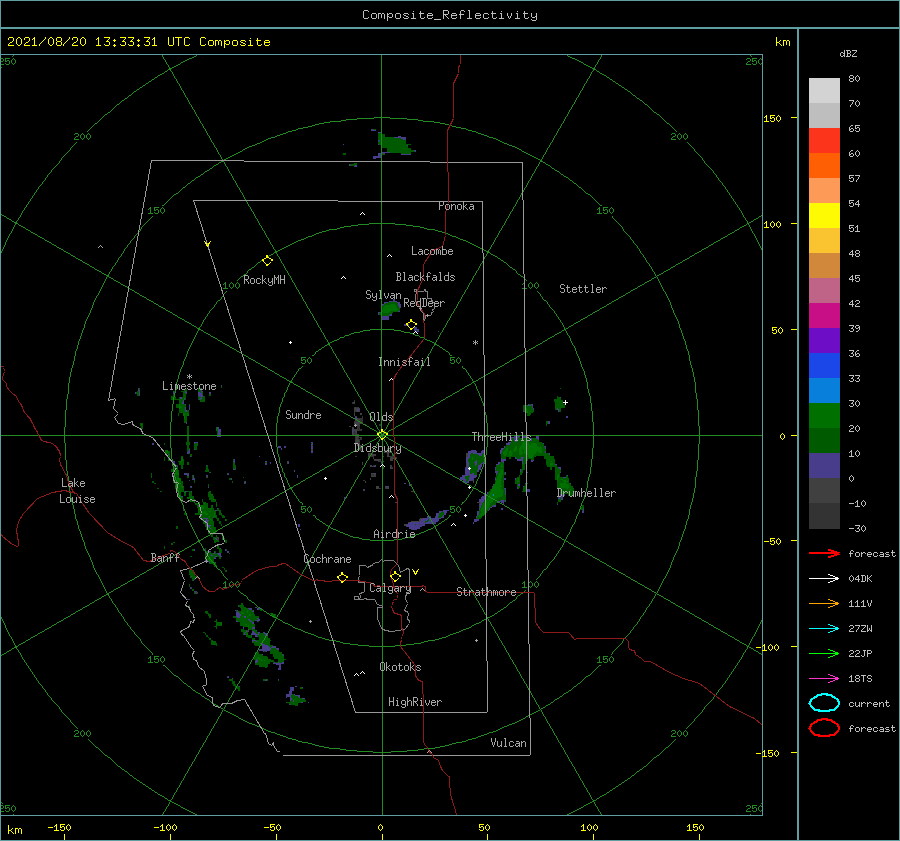The width and height of the screenshot is (900, 841).
Task: Click the HighRiver label
Action: [415, 702]
